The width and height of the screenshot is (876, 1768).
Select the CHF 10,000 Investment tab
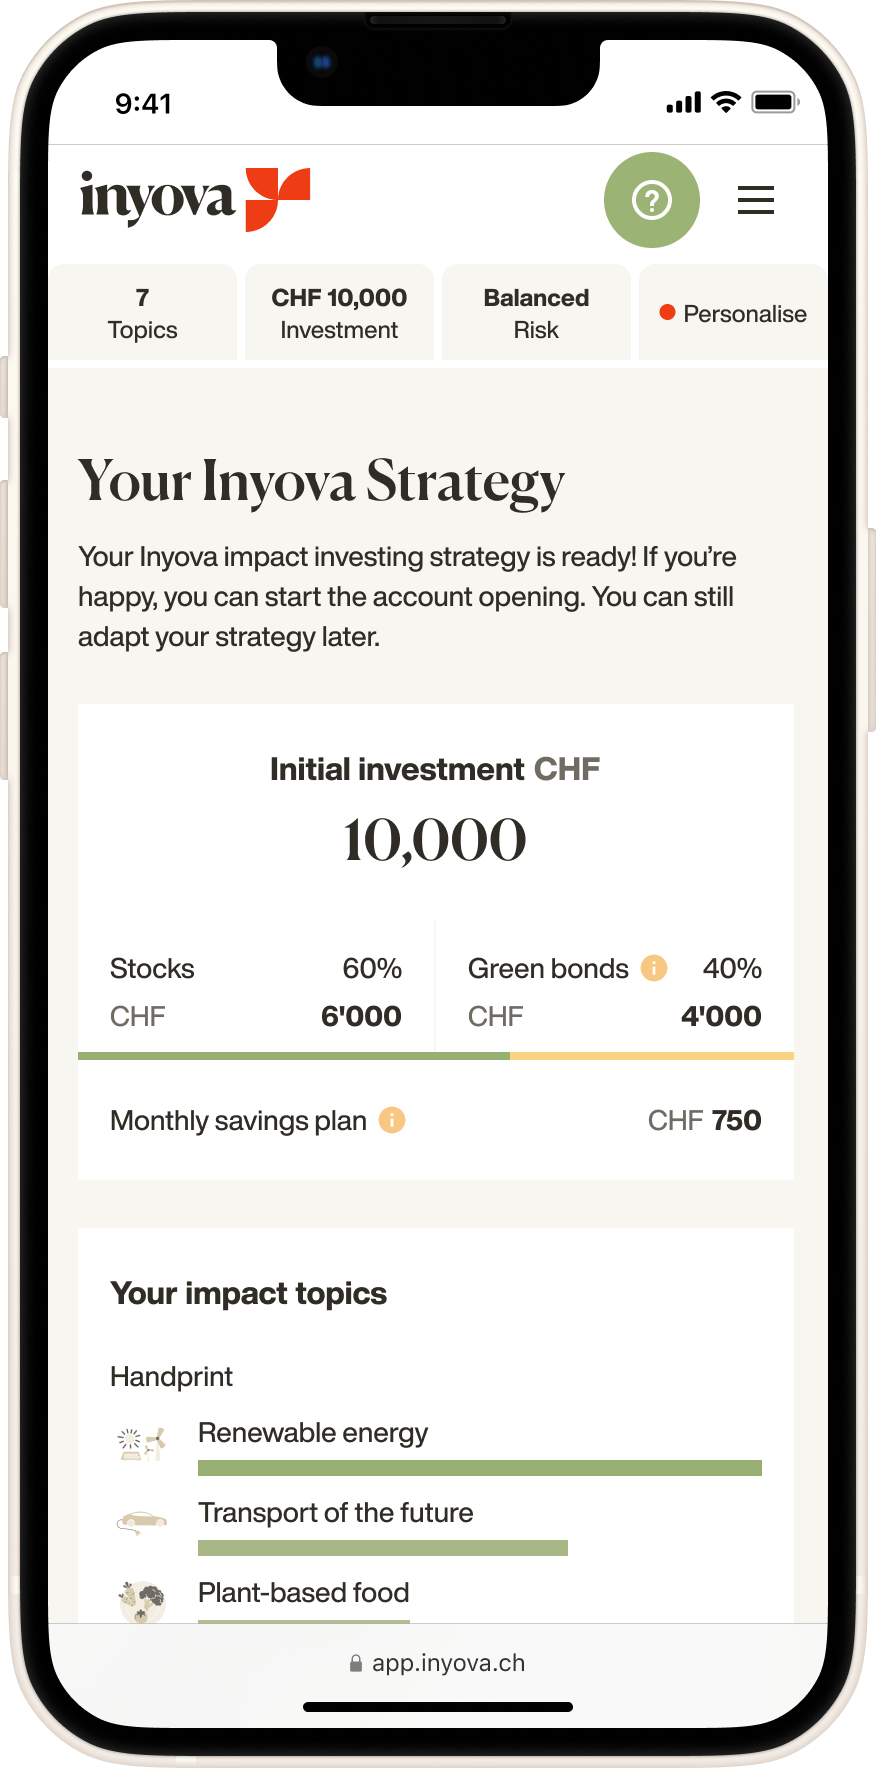[x=339, y=313]
